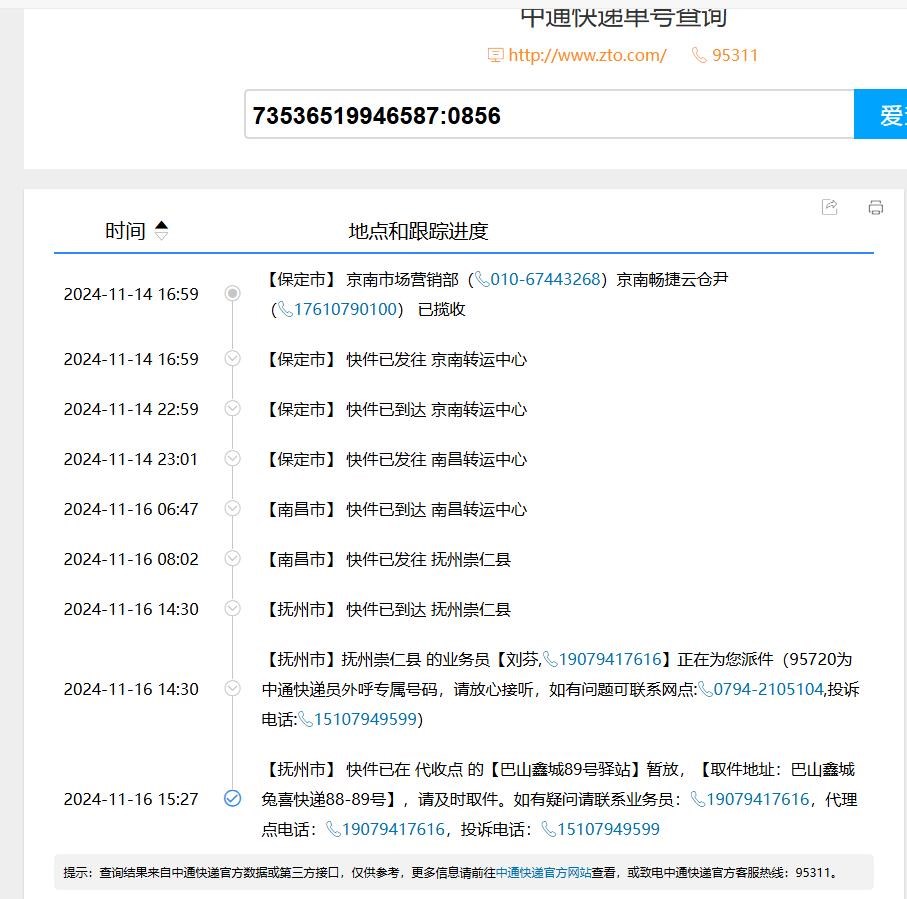907x899 pixels.
Task: Open the 中通快递官方网站 link in the tip
Action: (x=544, y=872)
